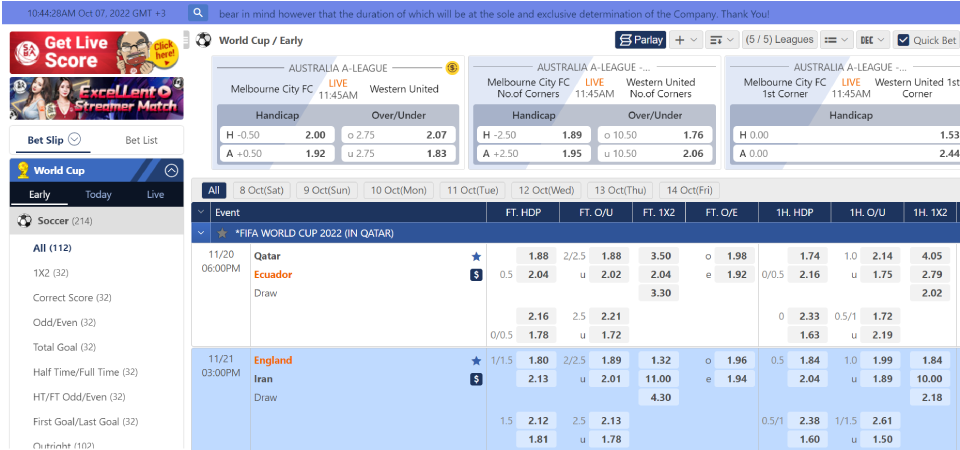Choose the Total Goal (32) market
This screenshot has height=450, width=960.
(64, 347)
